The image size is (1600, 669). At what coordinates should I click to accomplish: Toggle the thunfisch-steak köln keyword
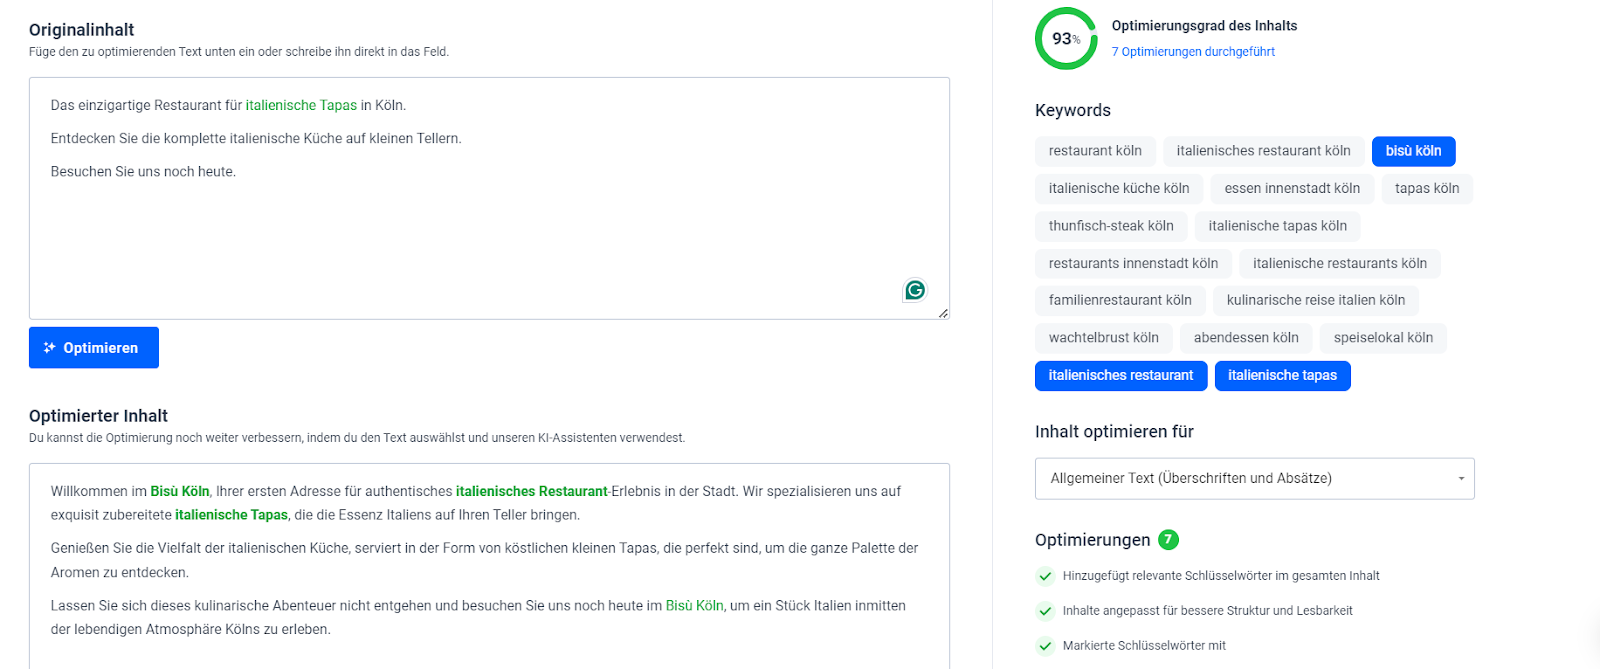click(1111, 226)
